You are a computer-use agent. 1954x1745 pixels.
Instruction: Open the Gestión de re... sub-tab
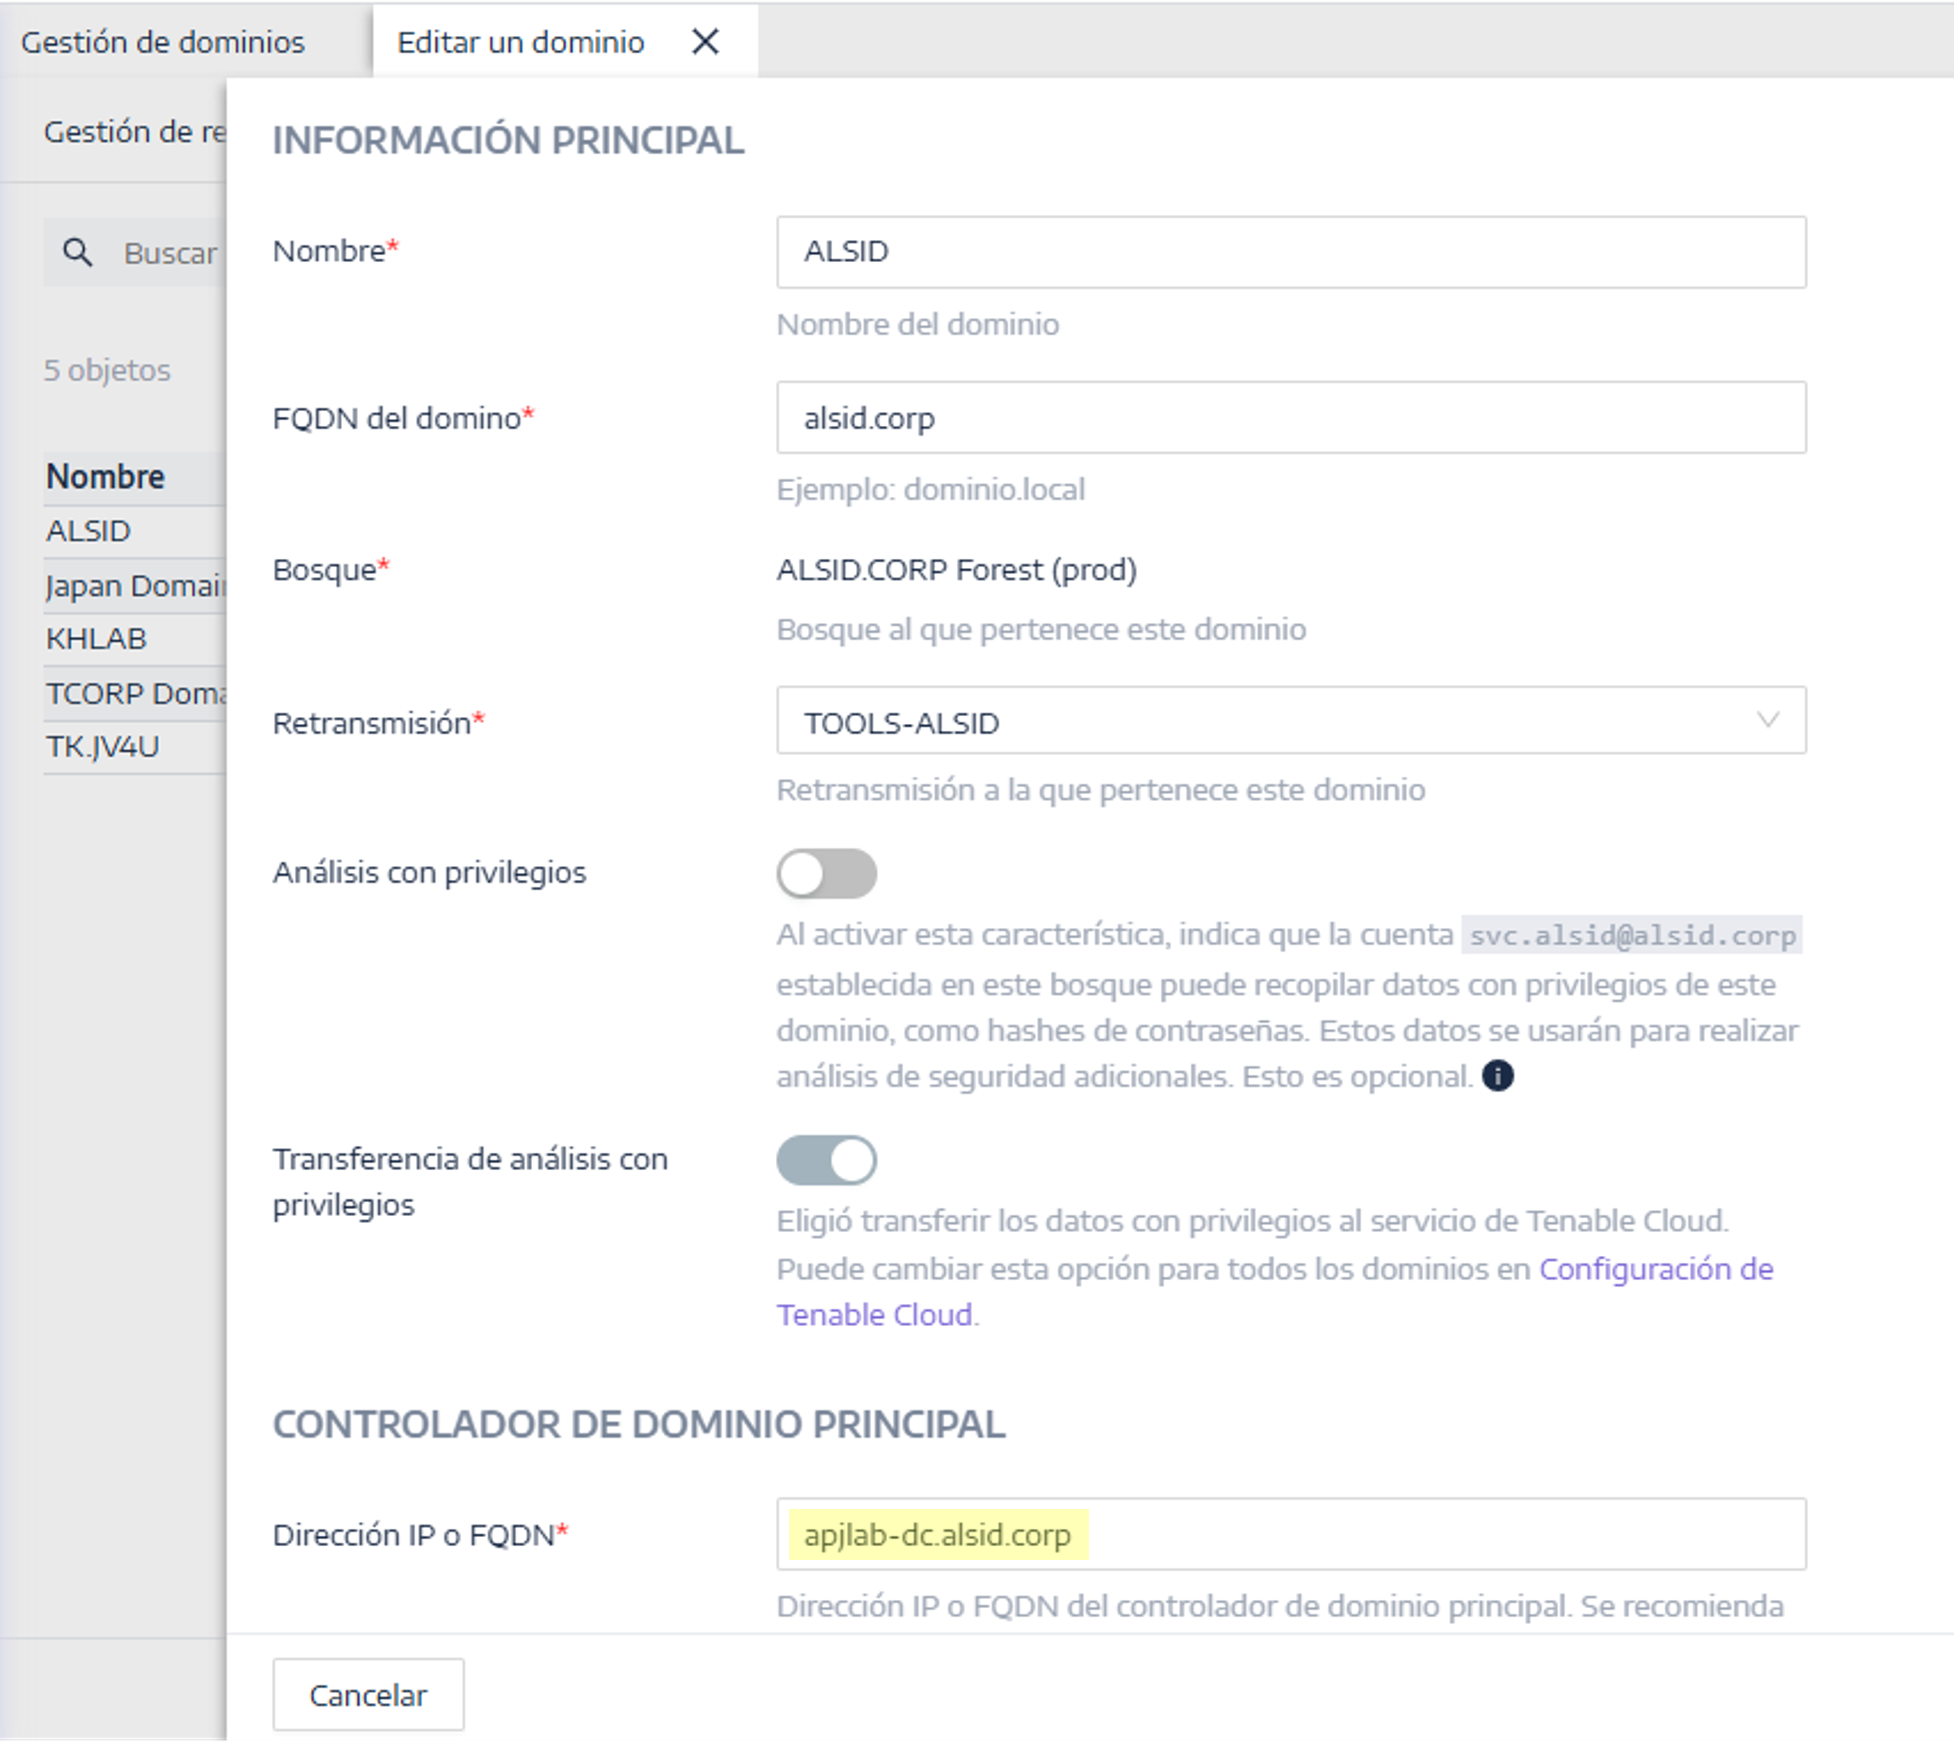[135, 131]
